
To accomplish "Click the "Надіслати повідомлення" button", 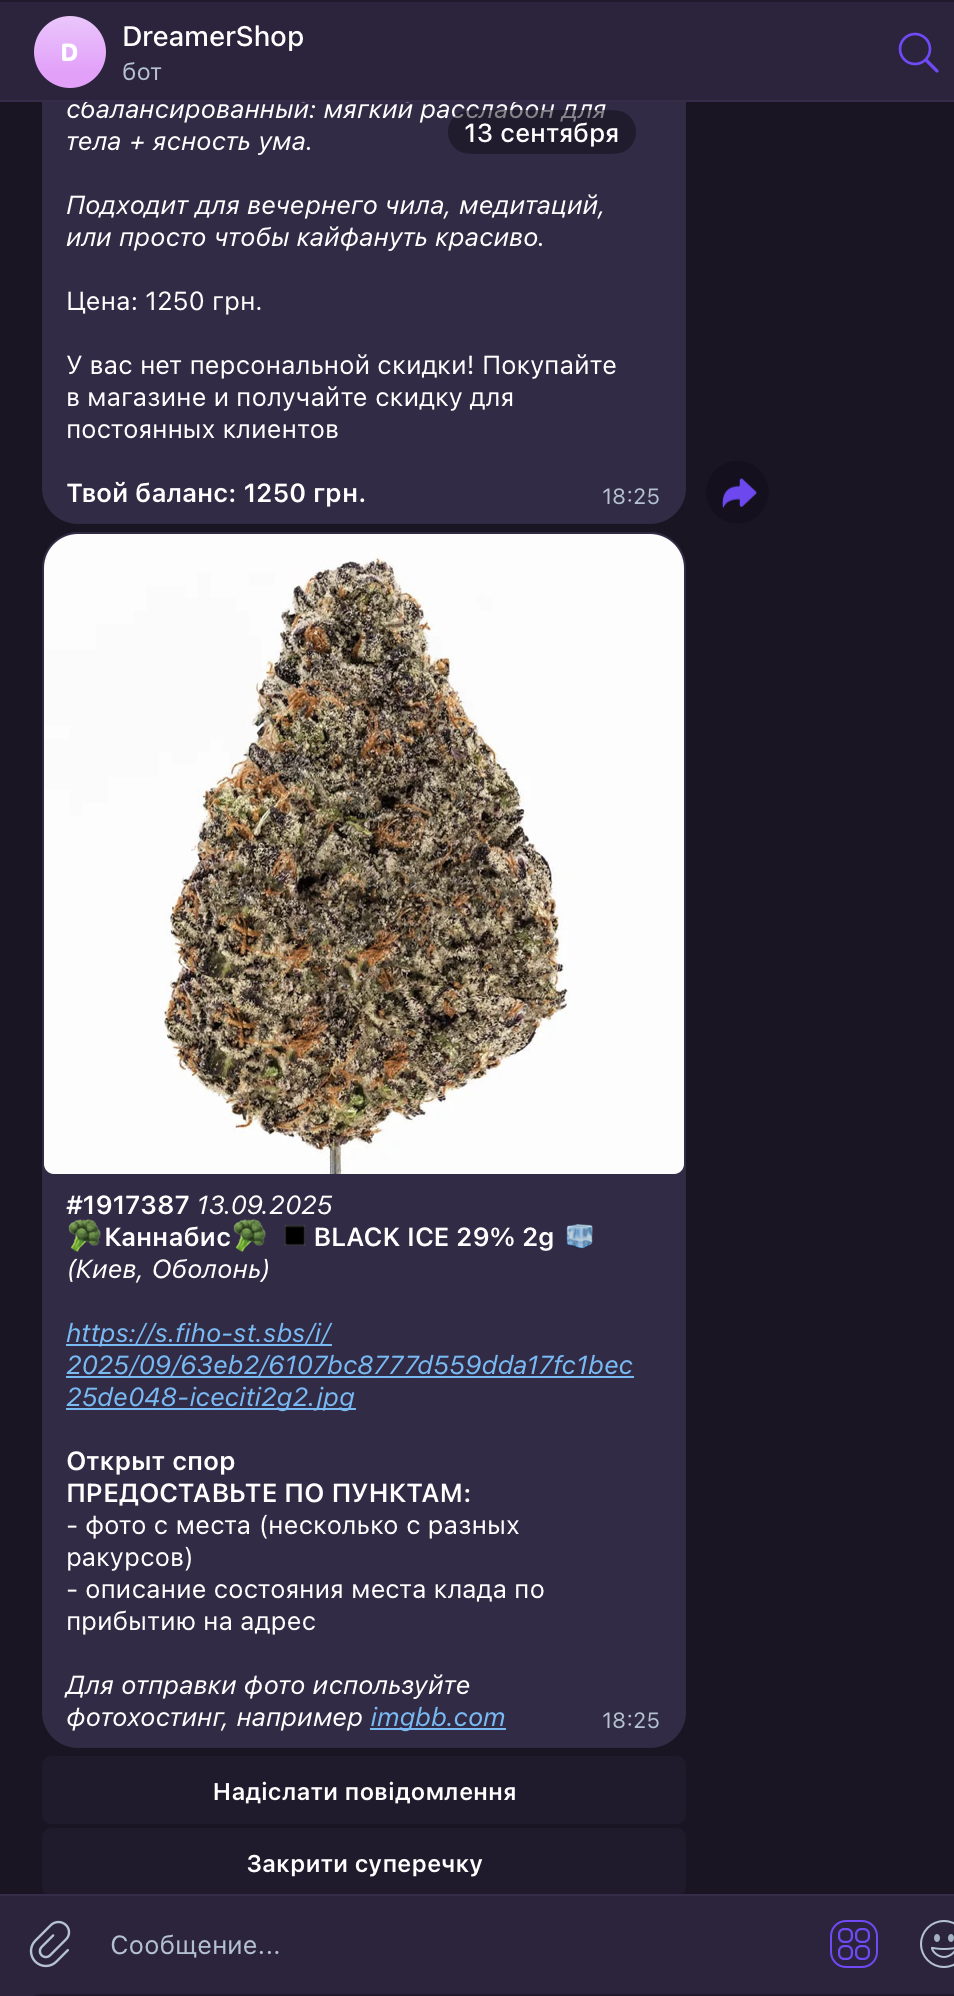I will 364,1791.
